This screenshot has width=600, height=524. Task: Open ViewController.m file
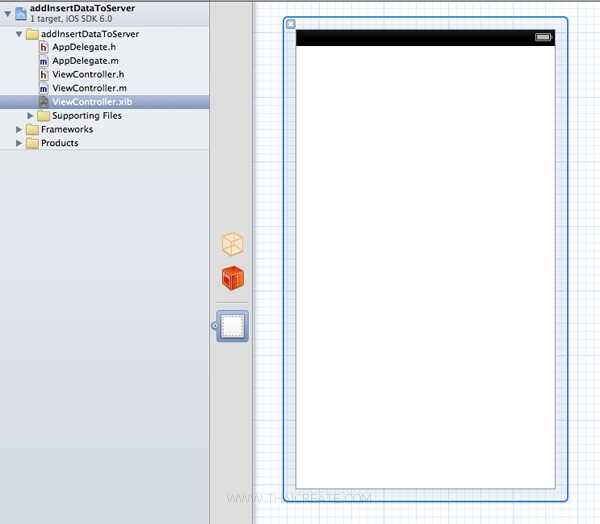tap(90, 88)
